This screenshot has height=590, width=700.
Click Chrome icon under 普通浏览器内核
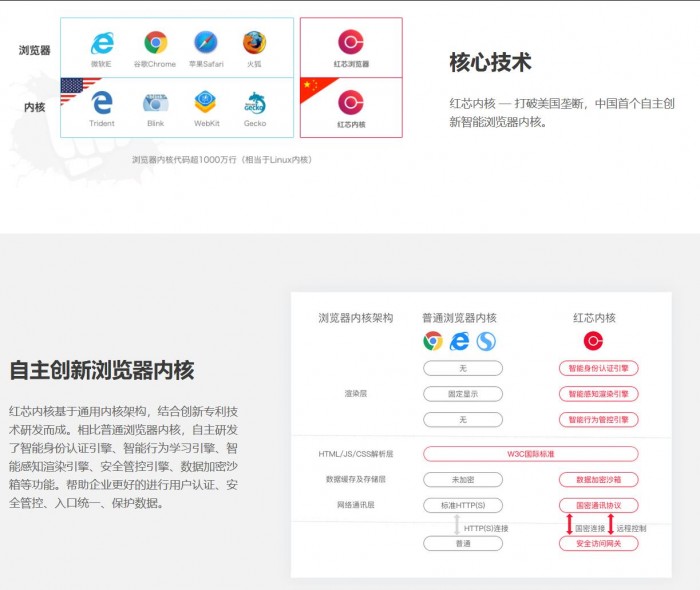pyautogui.click(x=433, y=341)
